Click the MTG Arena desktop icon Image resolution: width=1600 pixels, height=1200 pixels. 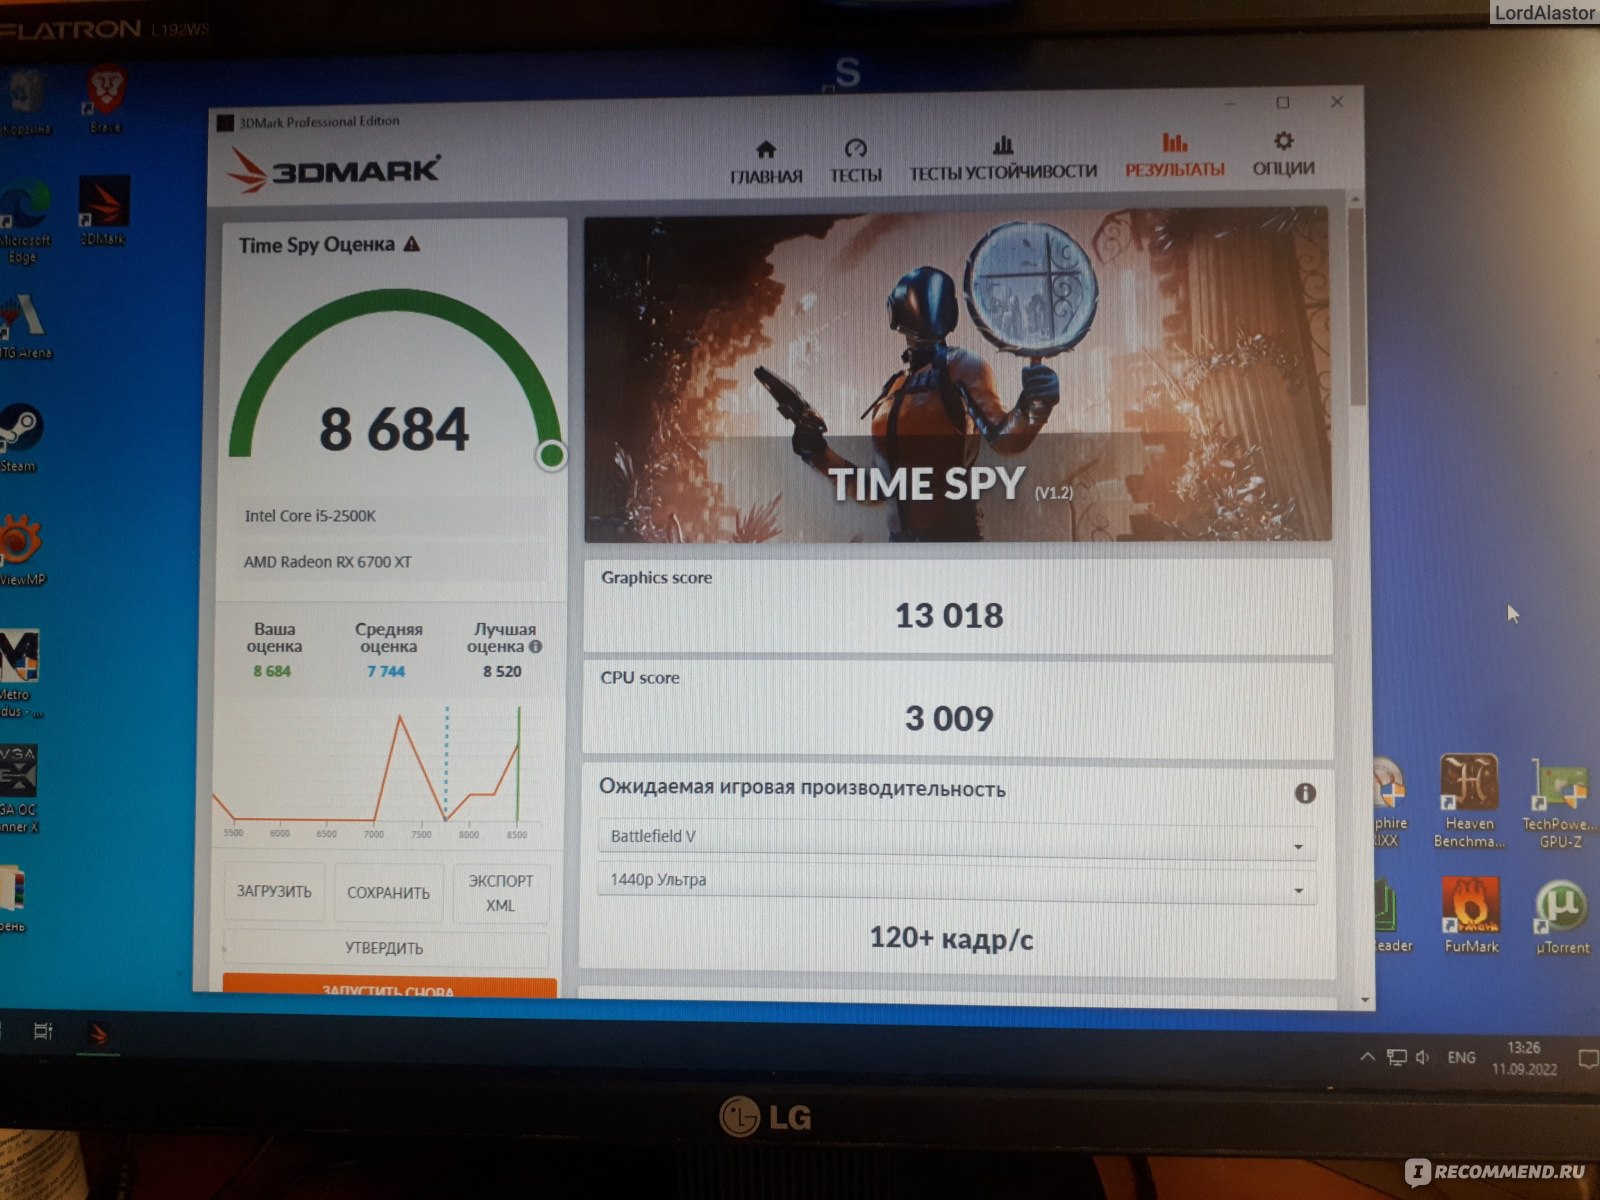[25, 327]
